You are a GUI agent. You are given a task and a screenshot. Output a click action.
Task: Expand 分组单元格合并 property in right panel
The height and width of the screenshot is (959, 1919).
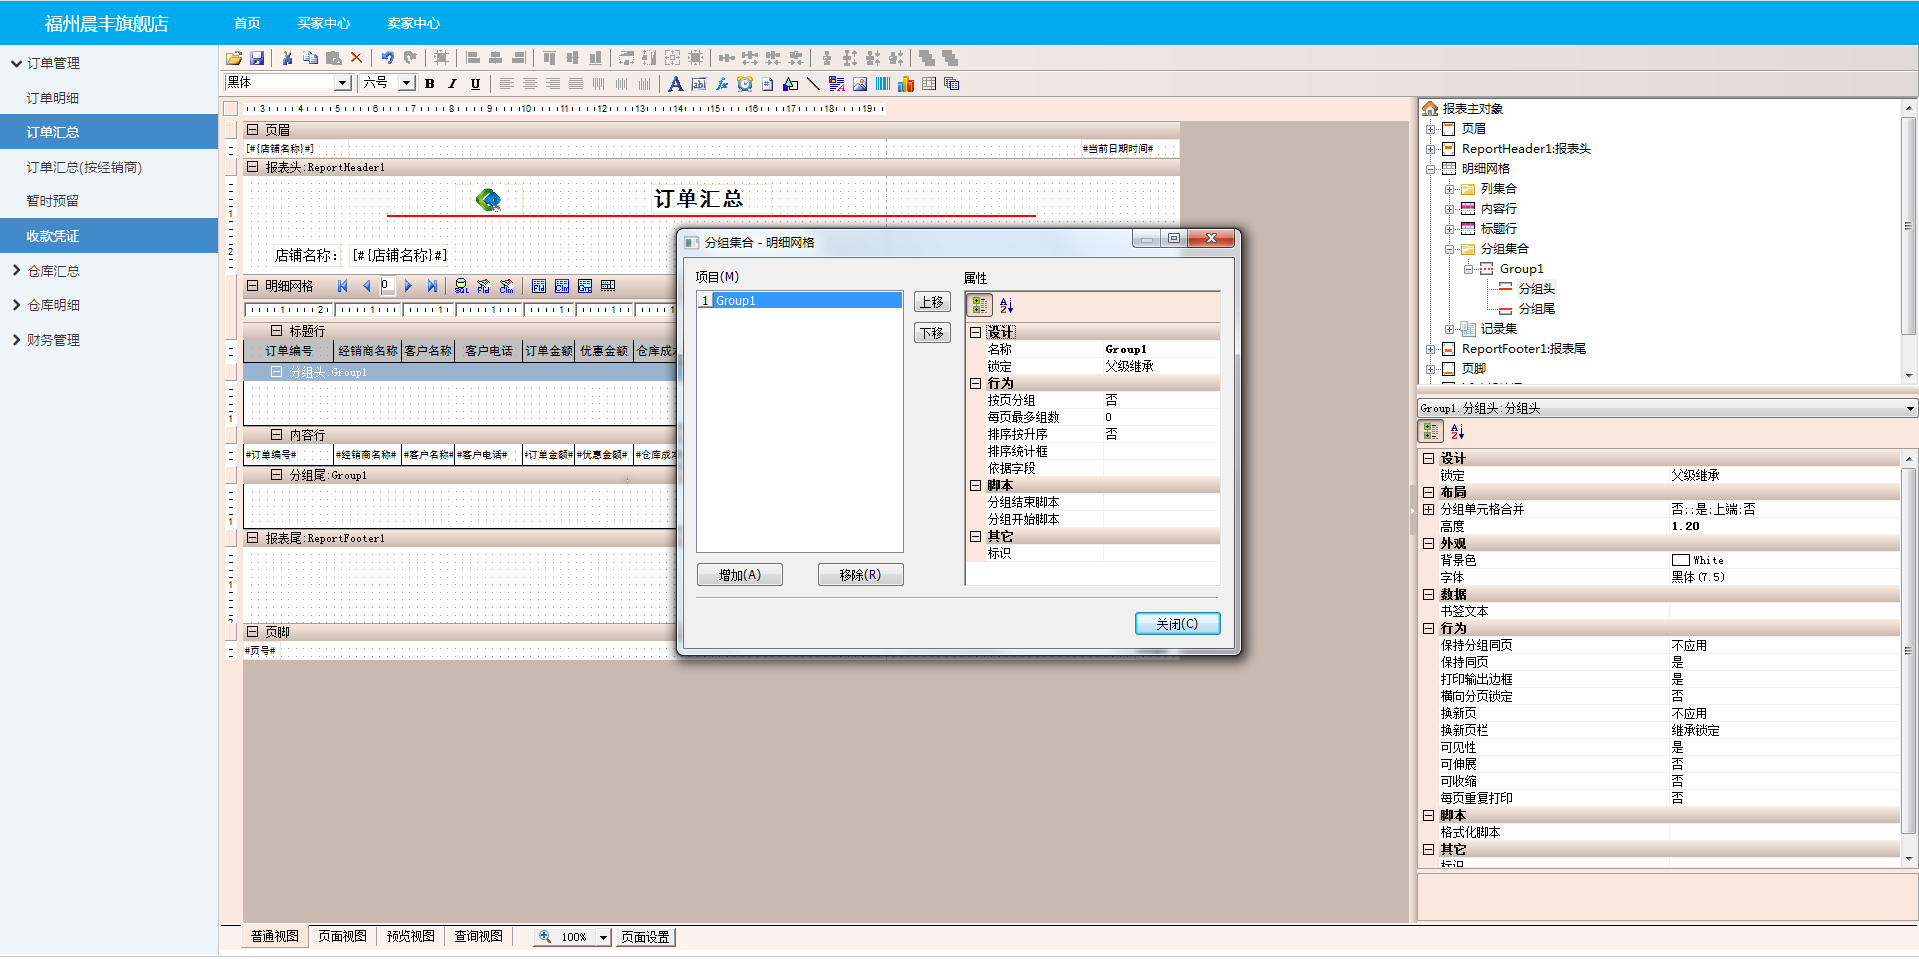(1428, 509)
